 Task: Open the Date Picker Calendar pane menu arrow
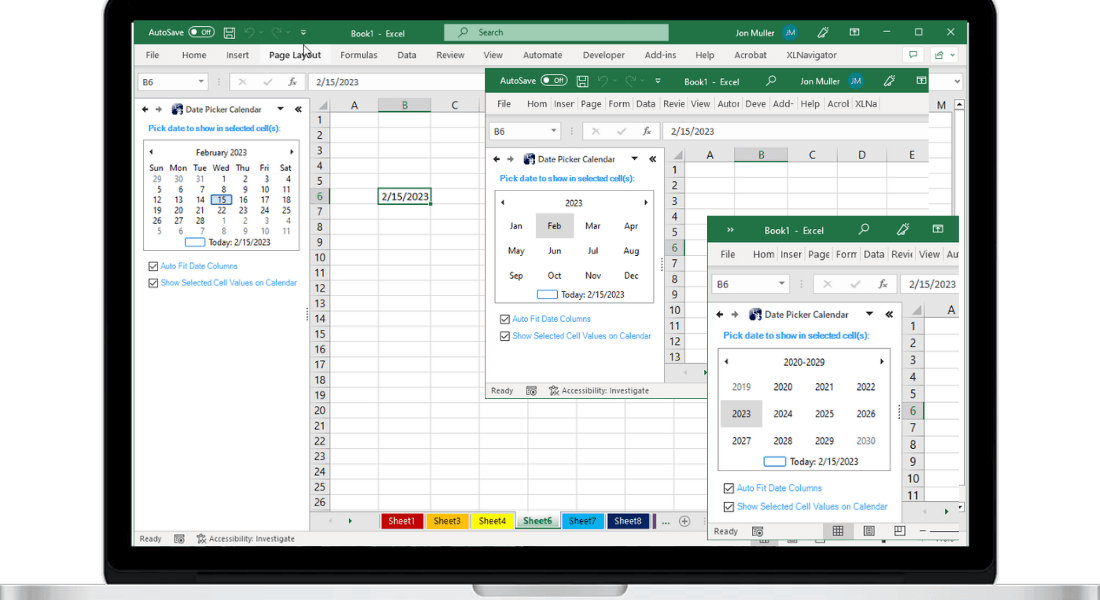[280, 109]
